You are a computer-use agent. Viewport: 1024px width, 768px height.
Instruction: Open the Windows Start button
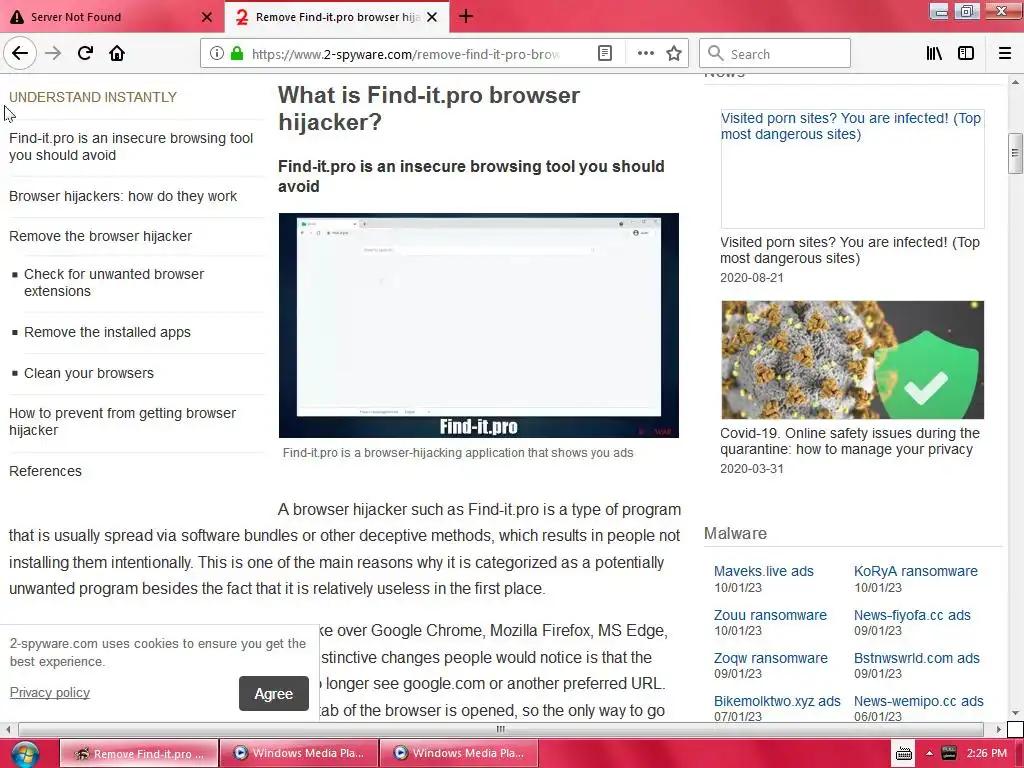(x=25, y=754)
